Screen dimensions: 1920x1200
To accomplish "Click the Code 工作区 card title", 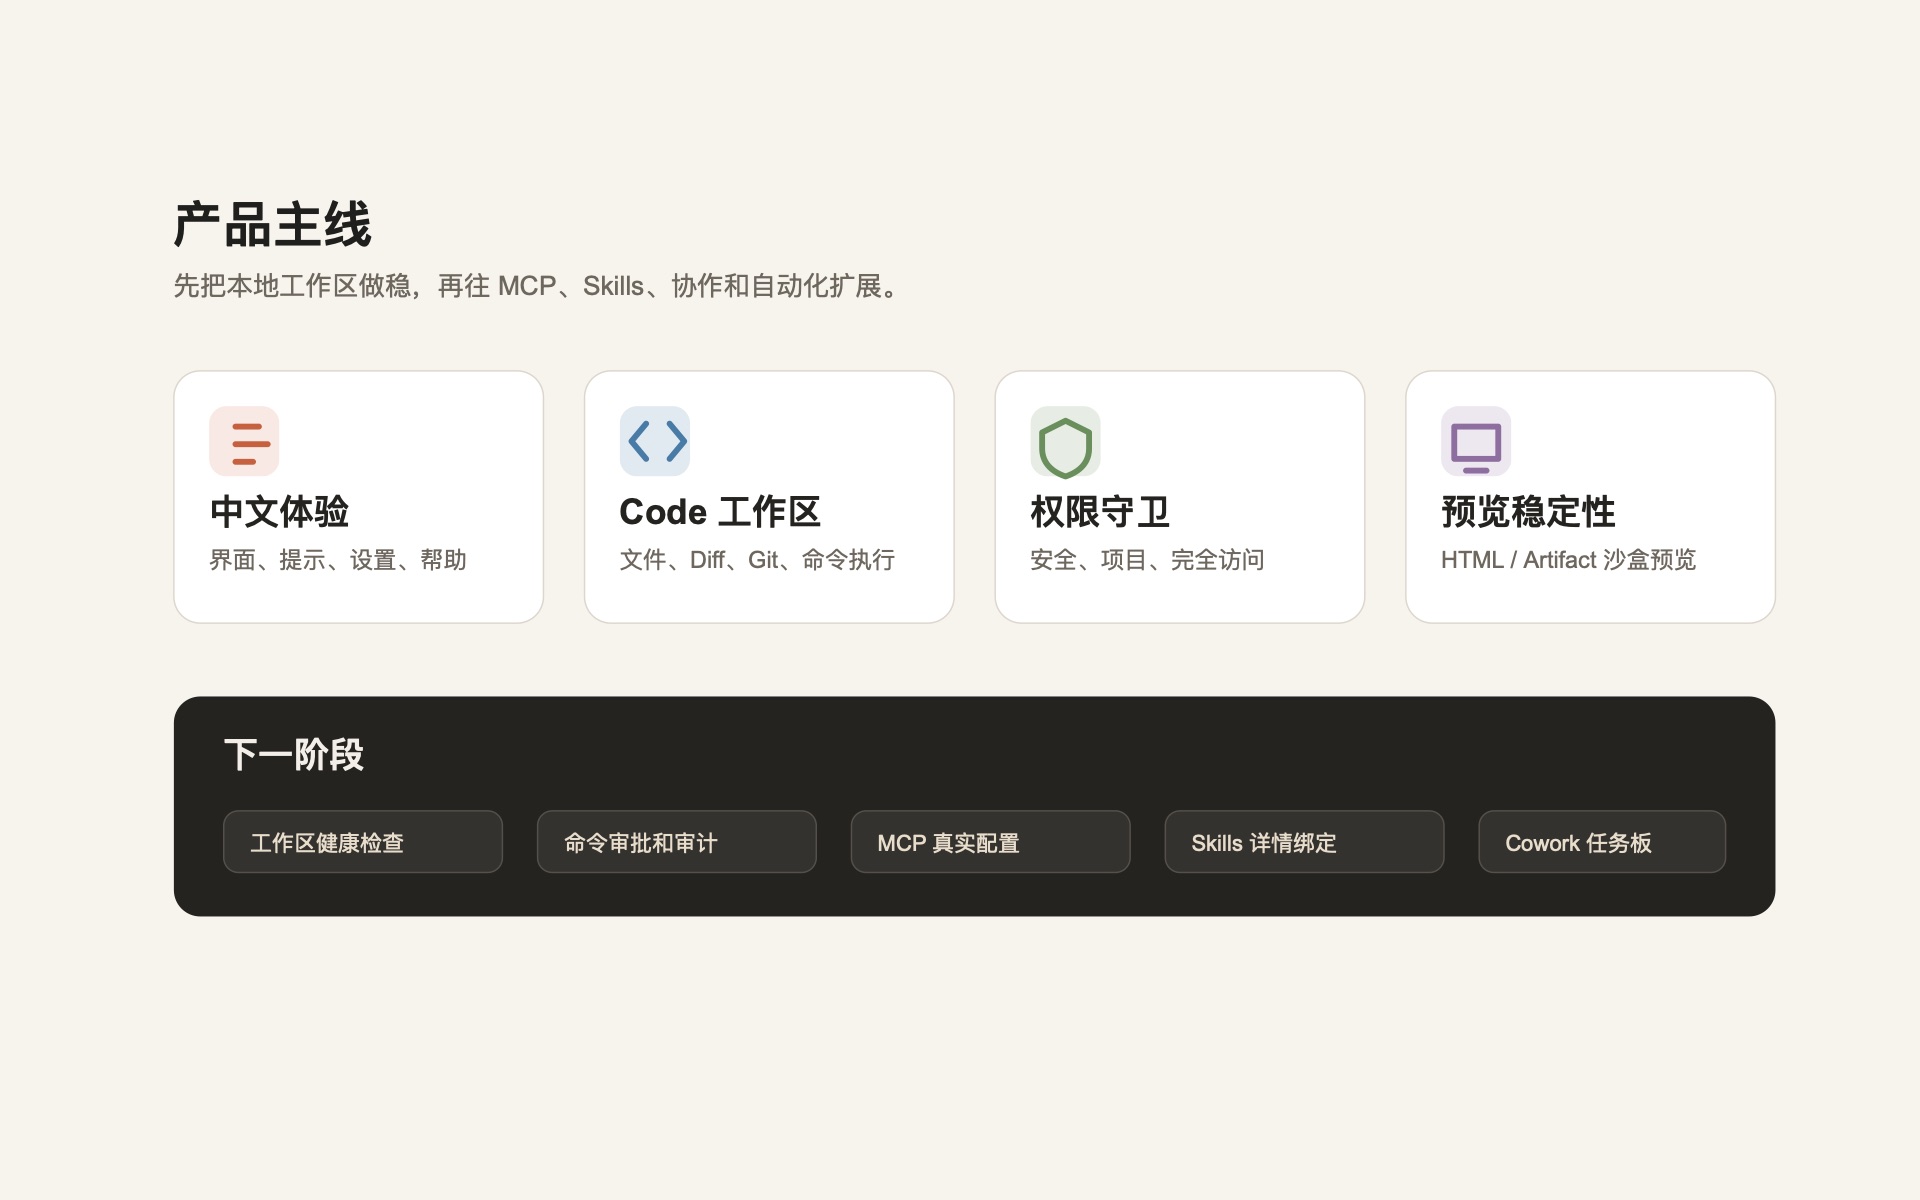I will coord(720,512).
